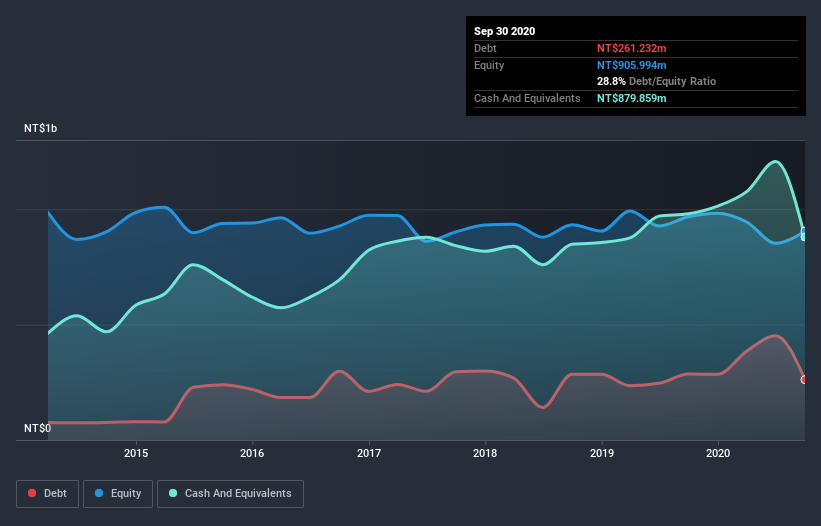Click the NT$0 y-axis label
Image resolution: width=821 pixels, height=526 pixels.
pyautogui.click(x=38, y=428)
